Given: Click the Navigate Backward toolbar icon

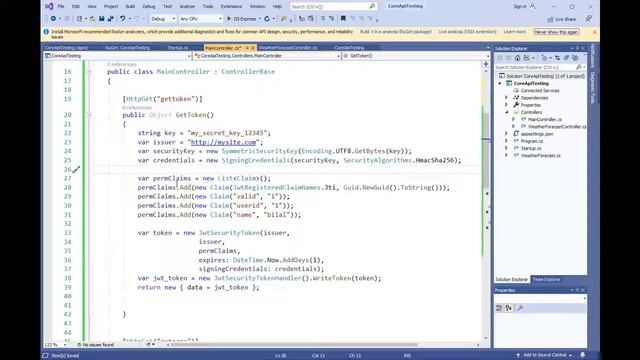Looking at the screenshot, I should [x=53, y=19].
